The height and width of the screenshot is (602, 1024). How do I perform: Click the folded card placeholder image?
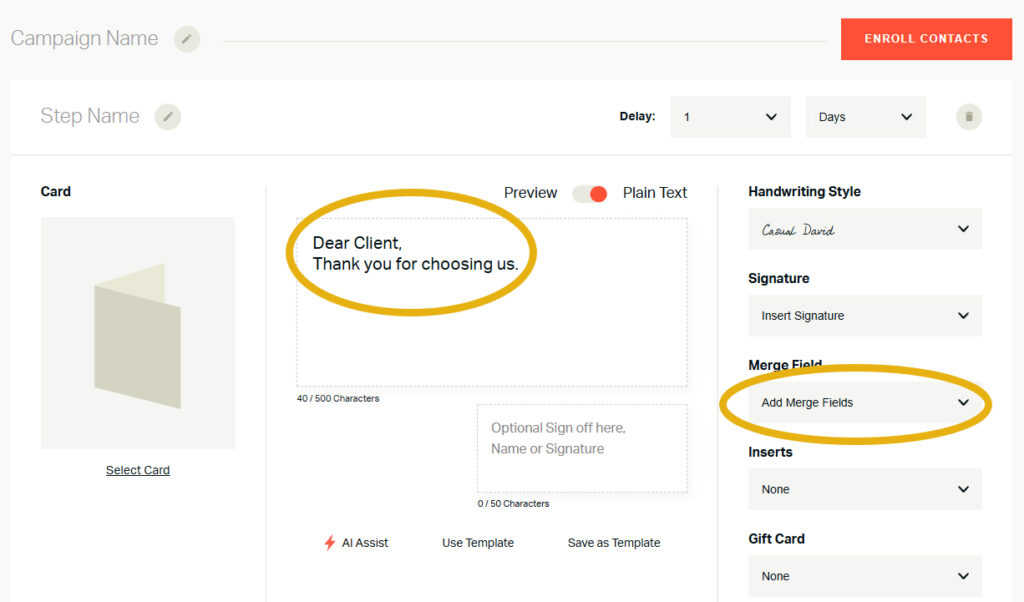point(138,333)
